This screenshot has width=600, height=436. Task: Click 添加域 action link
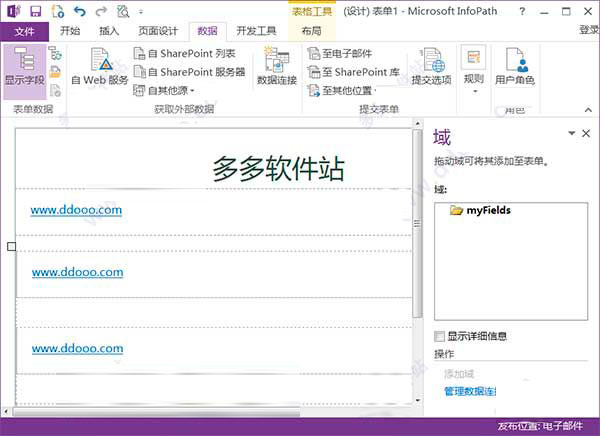pyautogui.click(x=459, y=374)
